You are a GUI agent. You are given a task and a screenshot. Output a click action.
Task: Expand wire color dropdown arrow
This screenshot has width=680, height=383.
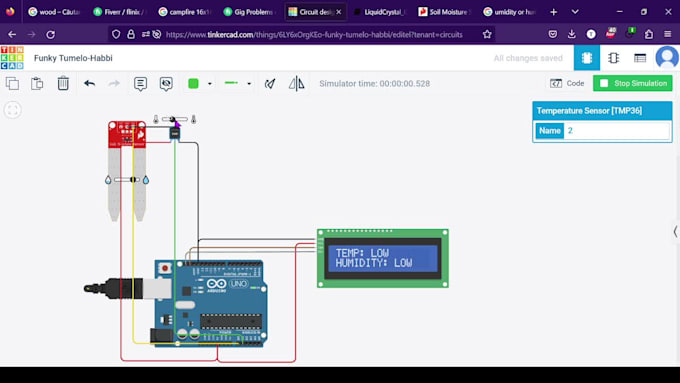[x=210, y=84]
